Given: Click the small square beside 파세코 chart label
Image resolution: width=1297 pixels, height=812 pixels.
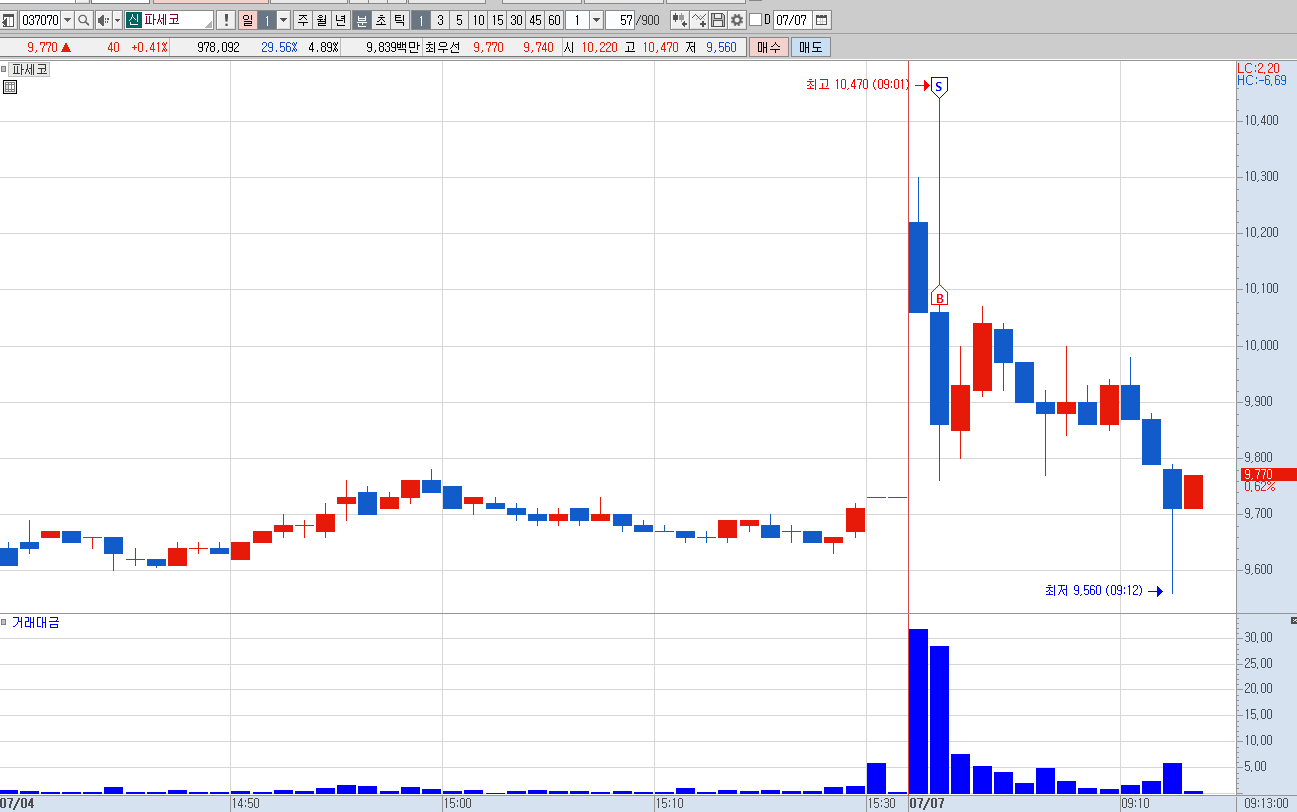Looking at the screenshot, I should (x=4, y=69).
